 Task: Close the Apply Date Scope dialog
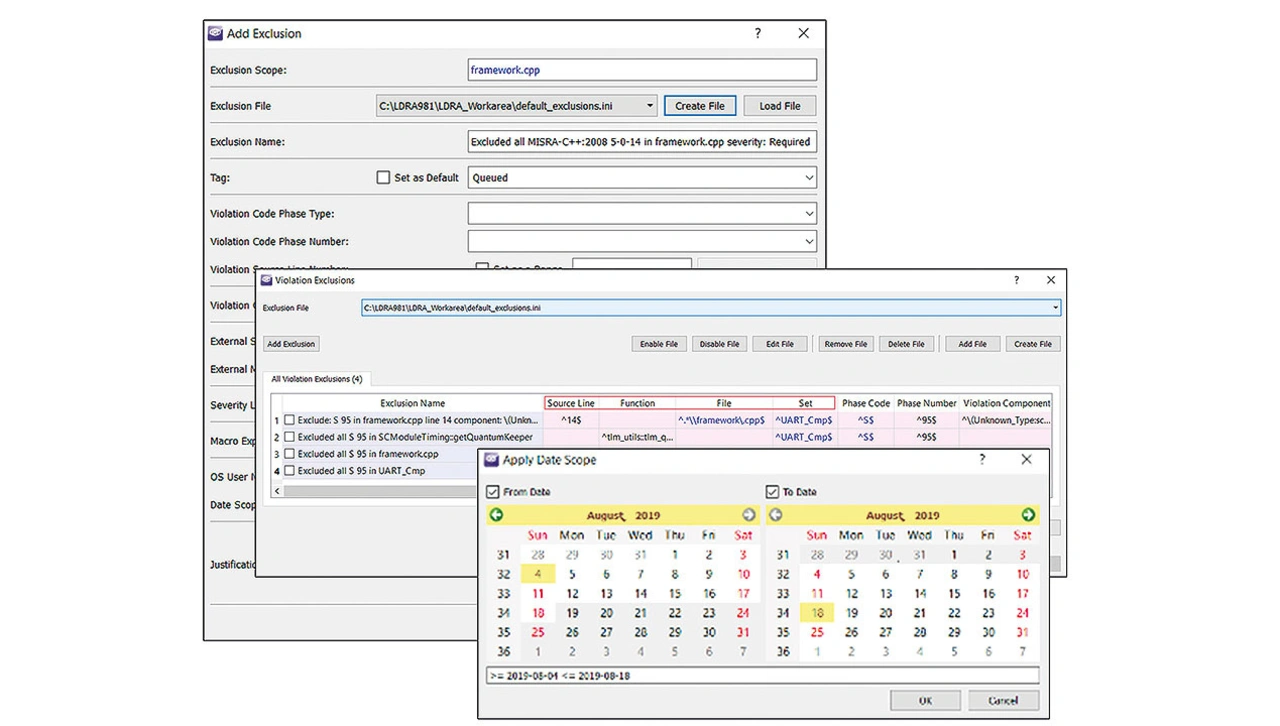click(1026, 460)
